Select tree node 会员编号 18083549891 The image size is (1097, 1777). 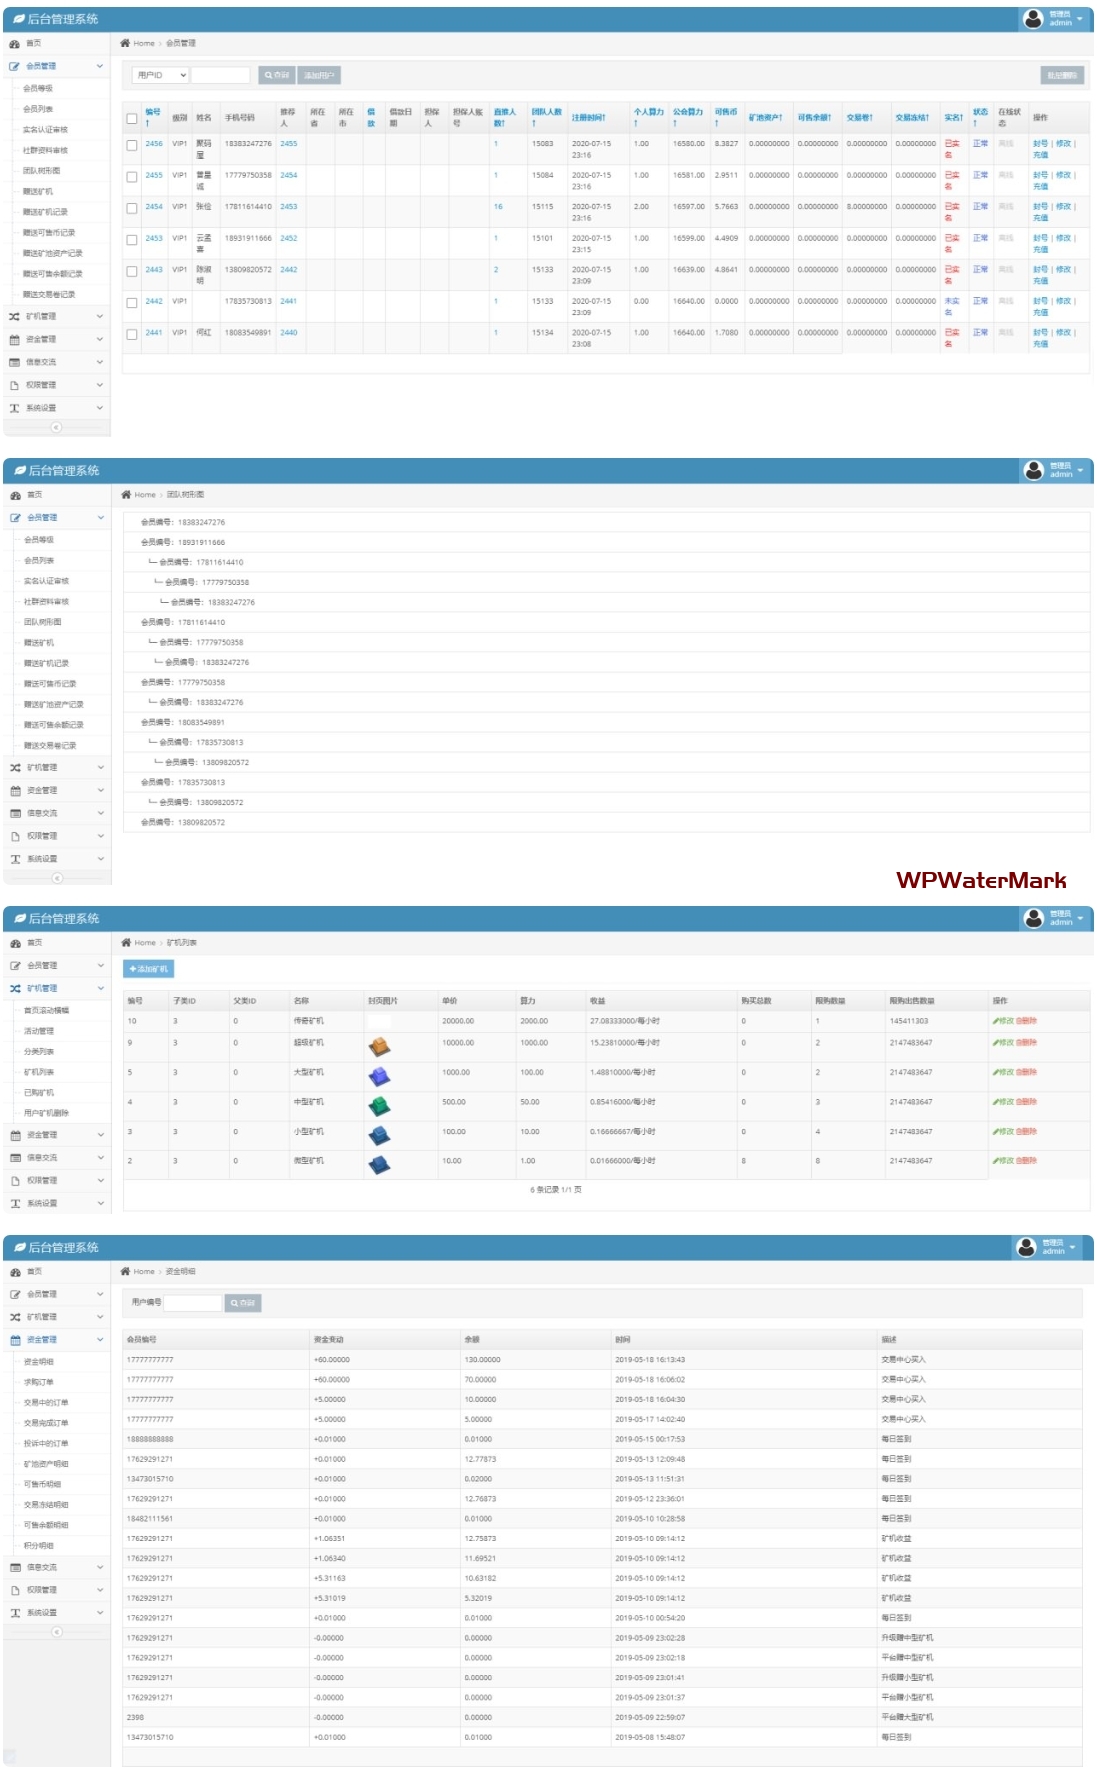pos(183,722)
